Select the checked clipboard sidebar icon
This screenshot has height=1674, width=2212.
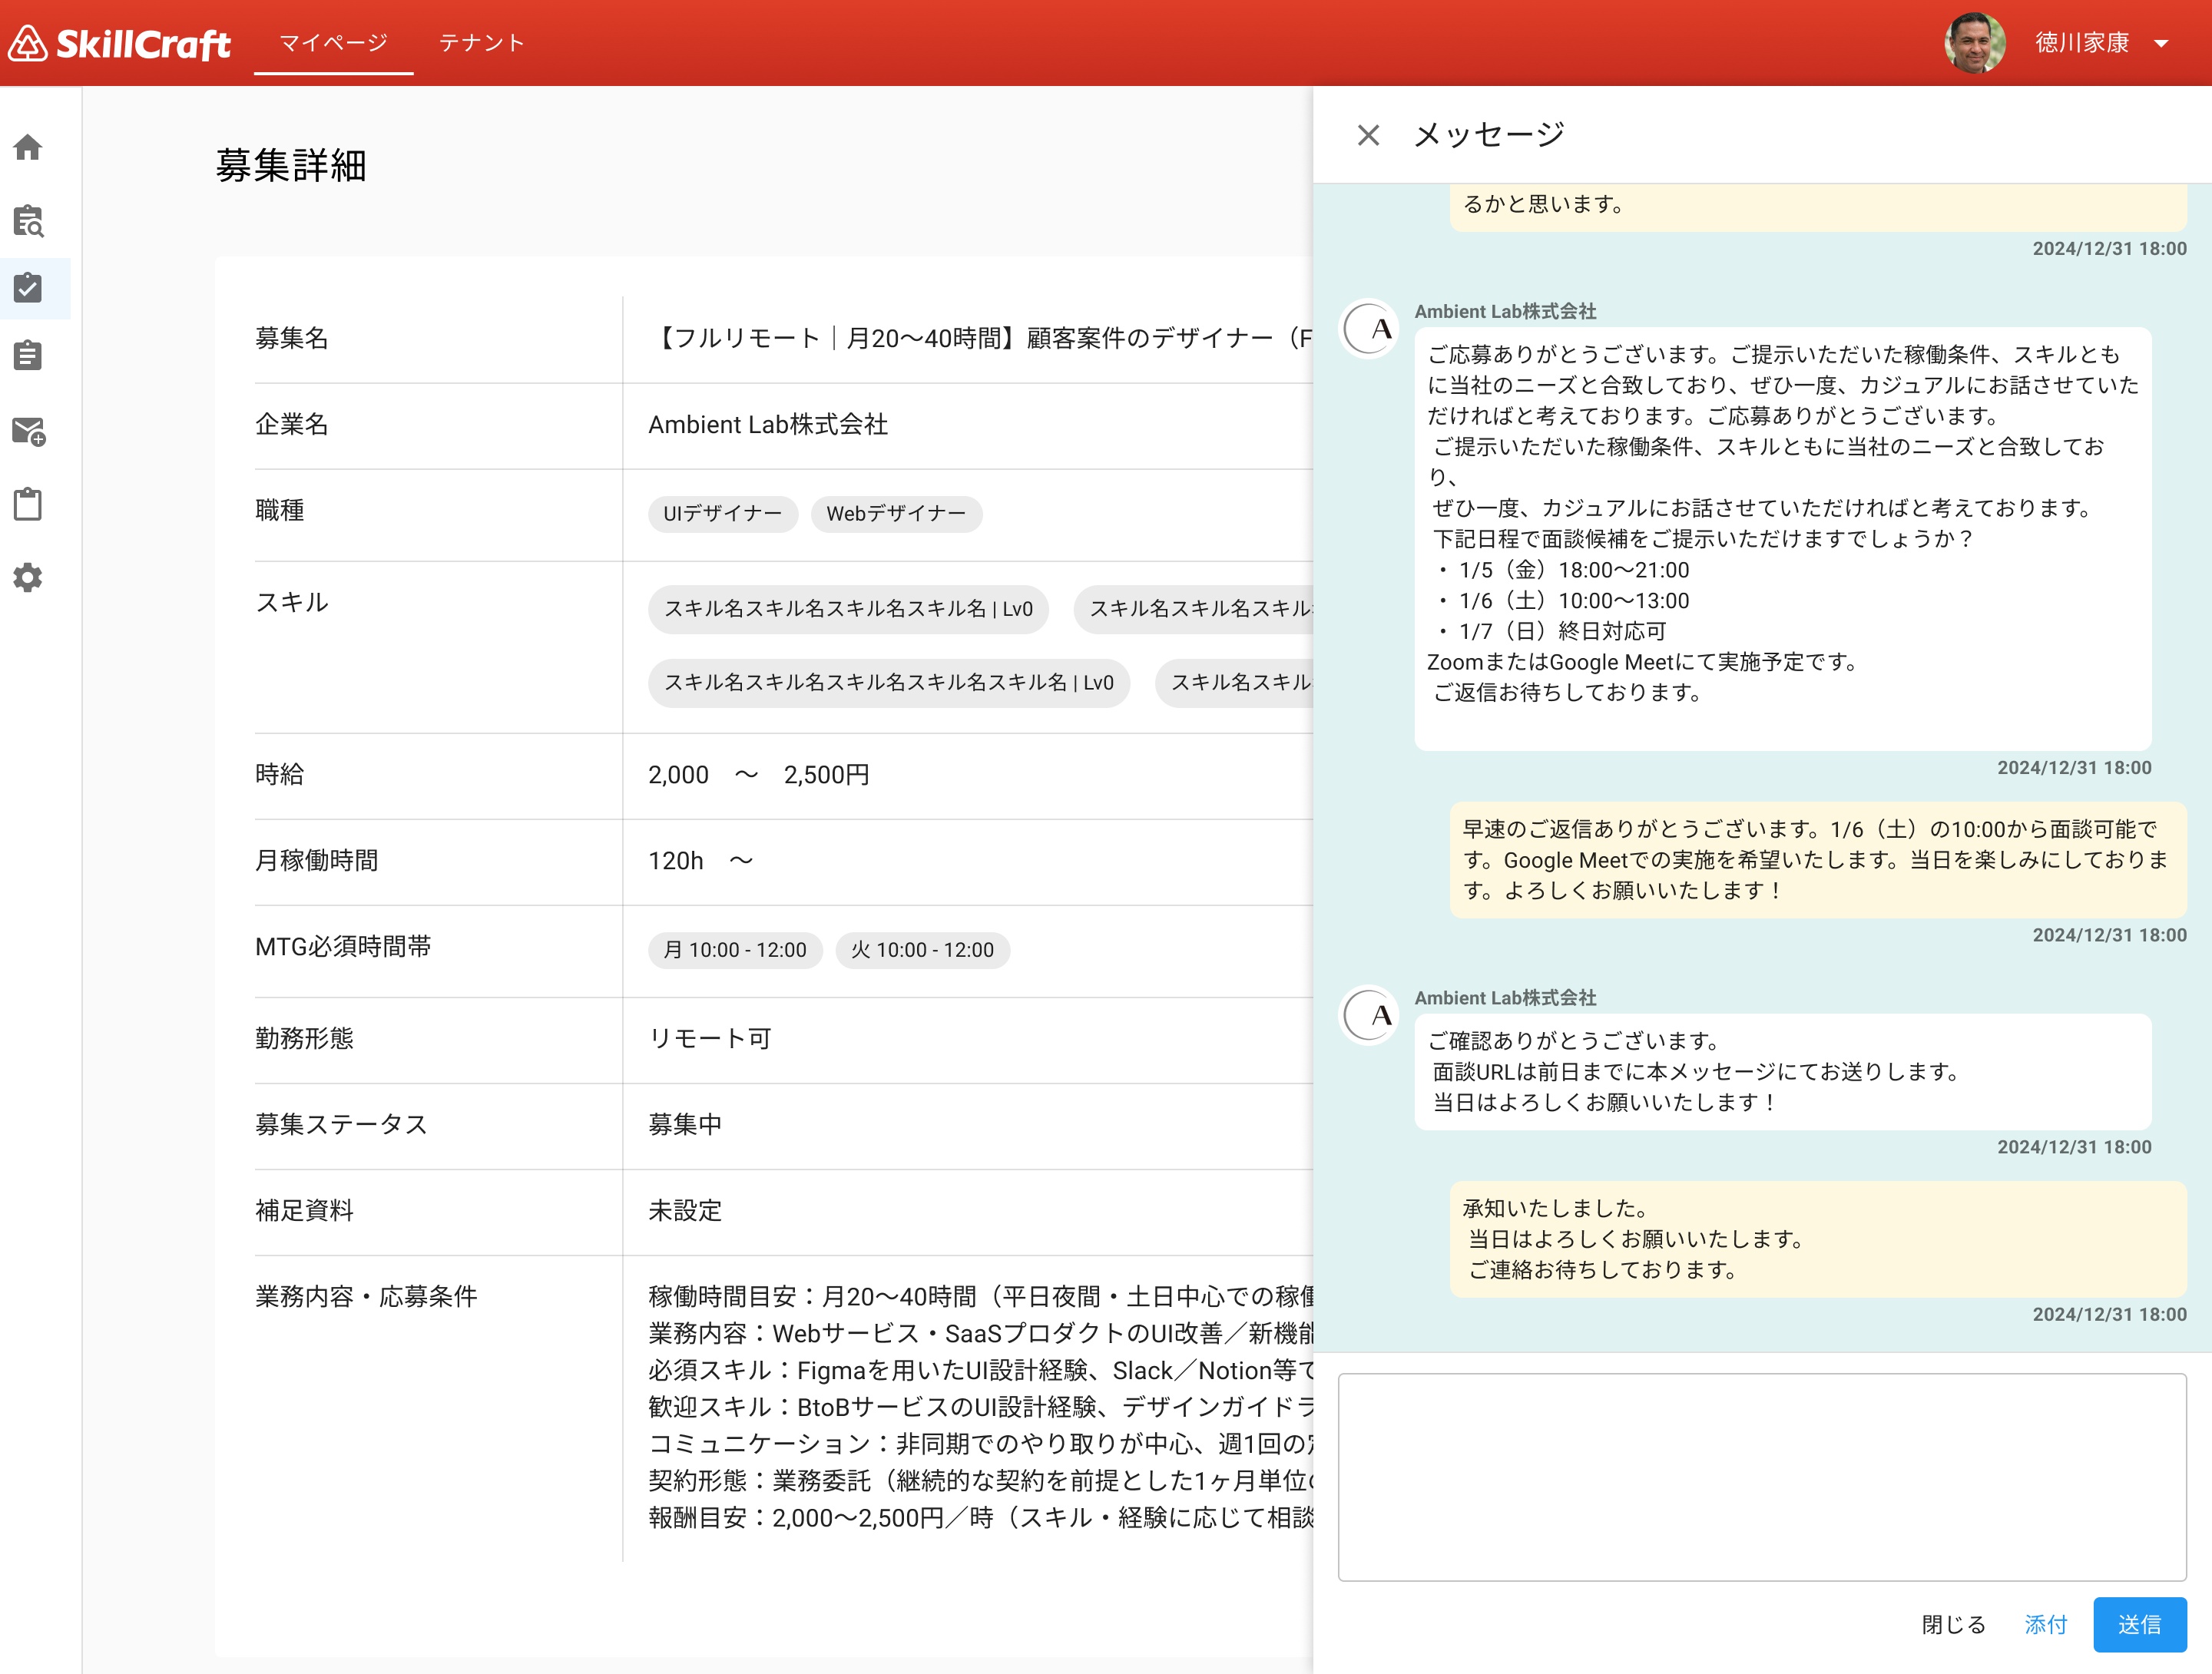(x=28, y=288)
